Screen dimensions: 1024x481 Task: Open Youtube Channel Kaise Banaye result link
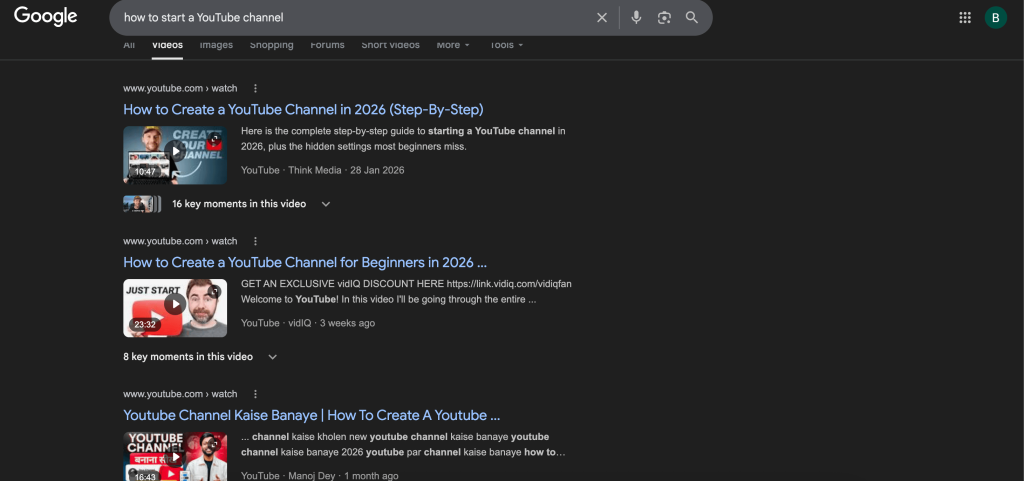pos(312,415)
